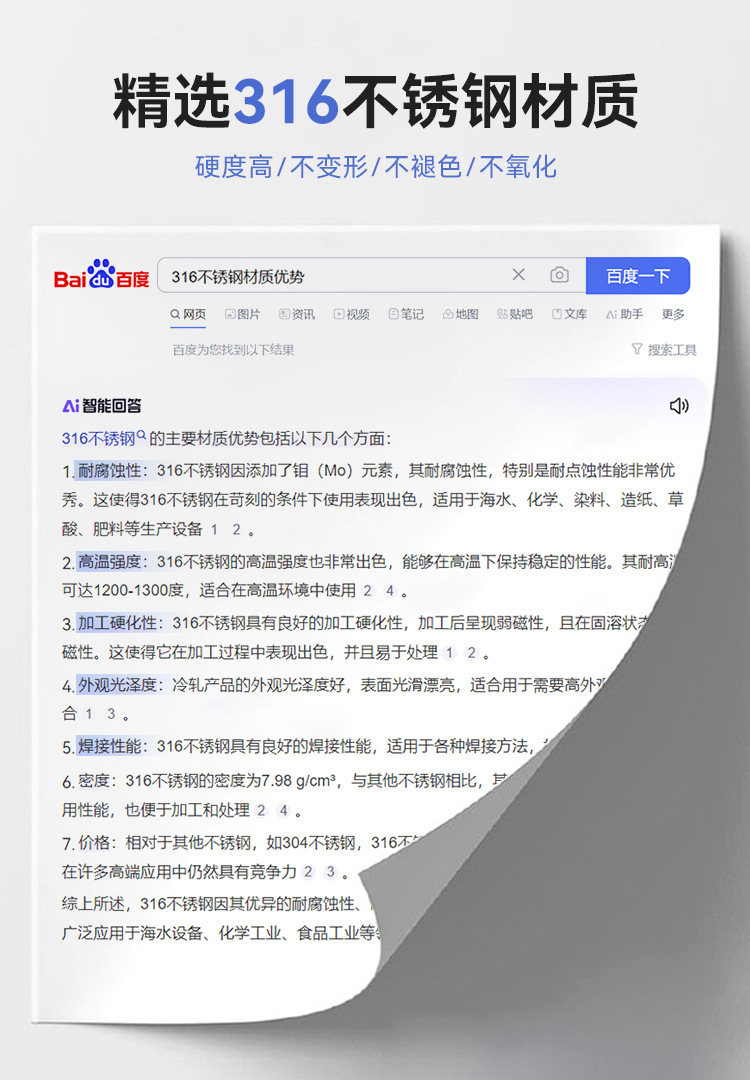Screen dimensions: 750x1080
Task: Open camera image search icon
Action: 559,275
